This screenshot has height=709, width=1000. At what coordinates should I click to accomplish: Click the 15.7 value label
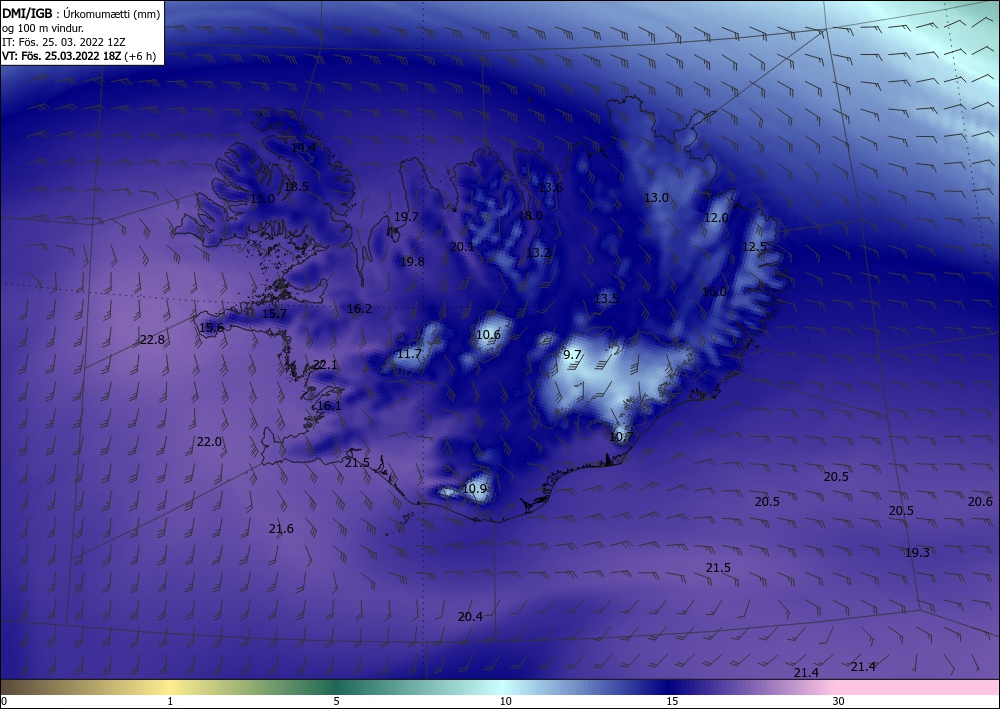pyautogui.click(x=274, y=314)
